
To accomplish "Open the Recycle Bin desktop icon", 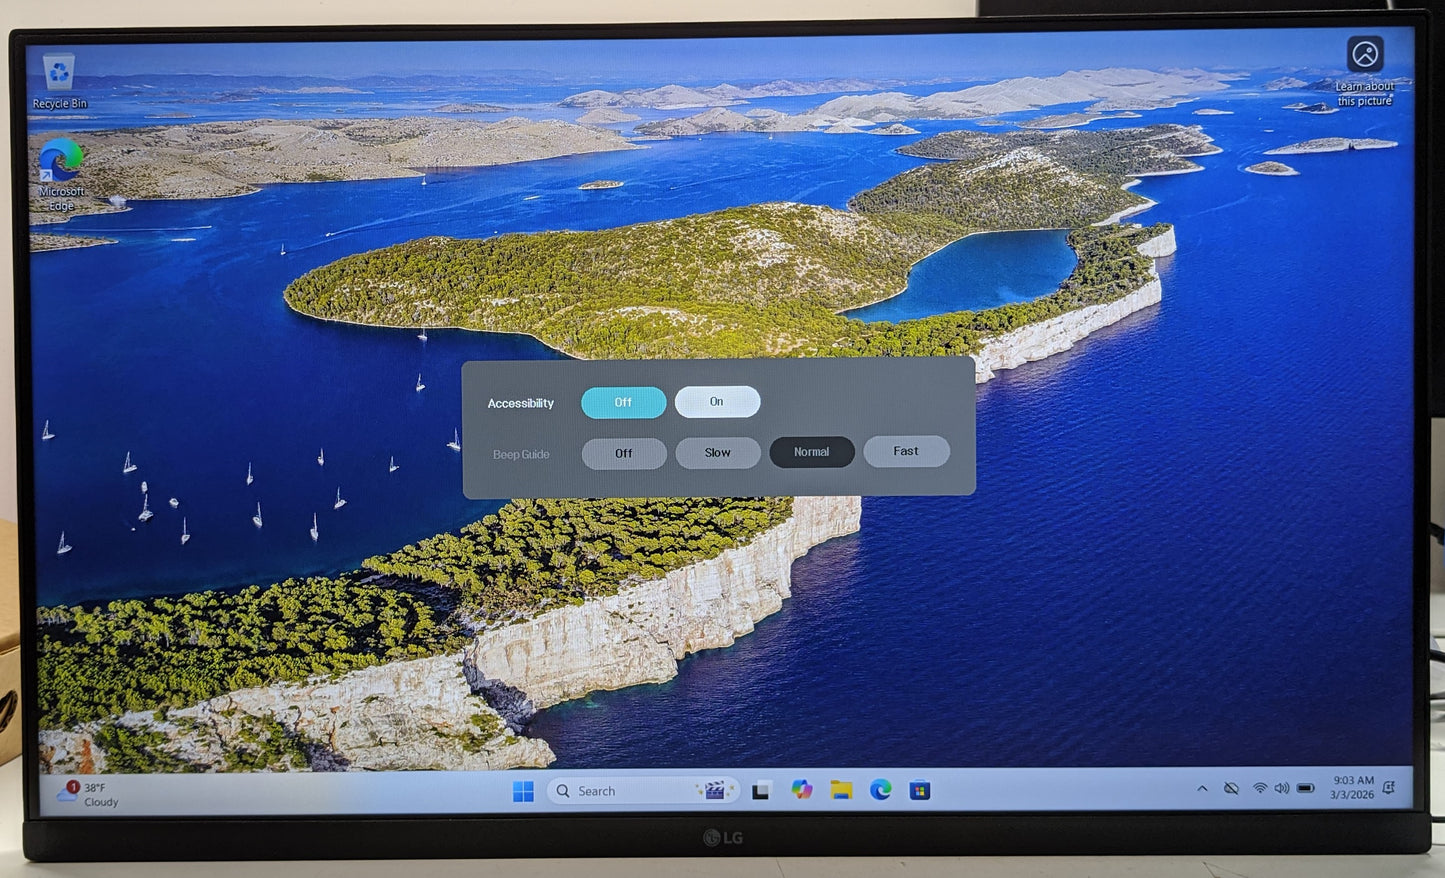I will tap(60, 77).
